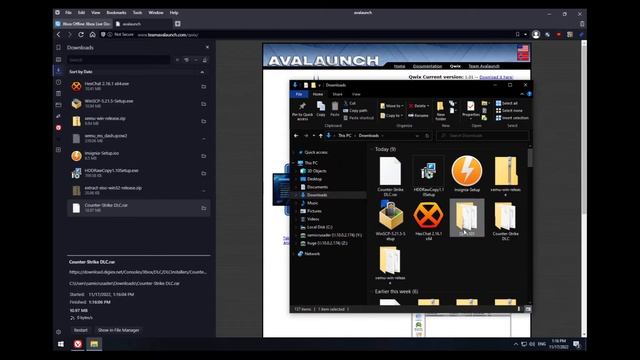Image resolution: width=640 pixels, height=360 pixels.
Task: Open the Copy to dropdown
Action: point(391,116)
